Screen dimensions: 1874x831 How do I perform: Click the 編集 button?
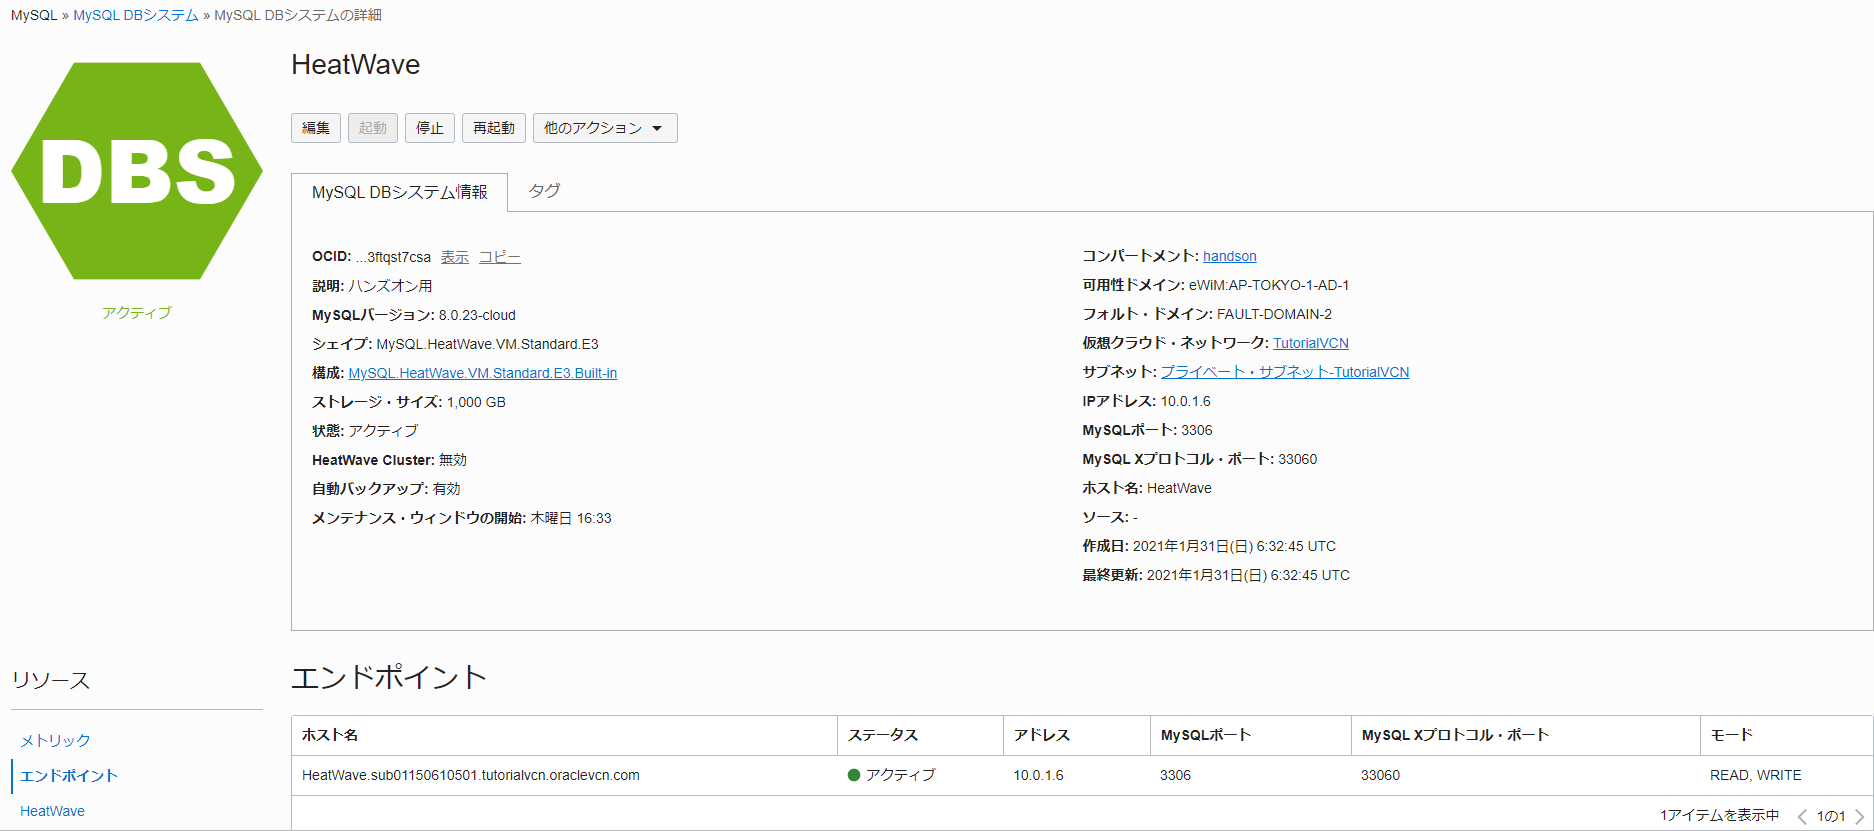(x=316, y=128)
